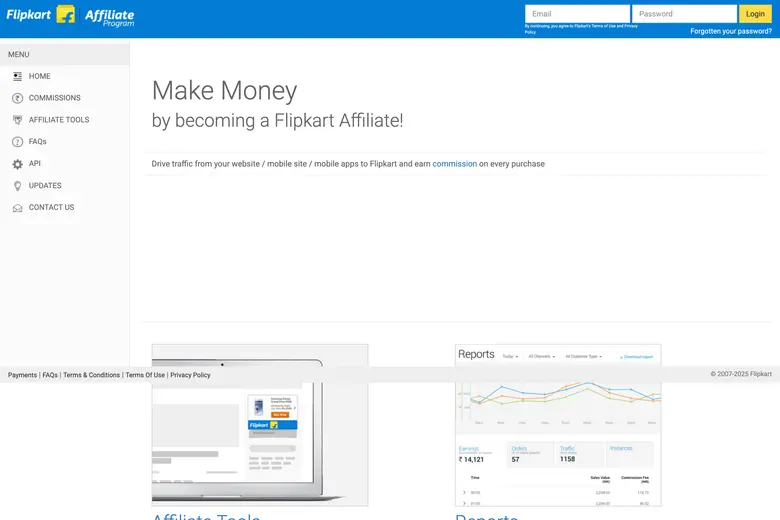
Task: Go to AFFILIATE TOOLS in sidebar
Action: point(59,120)
